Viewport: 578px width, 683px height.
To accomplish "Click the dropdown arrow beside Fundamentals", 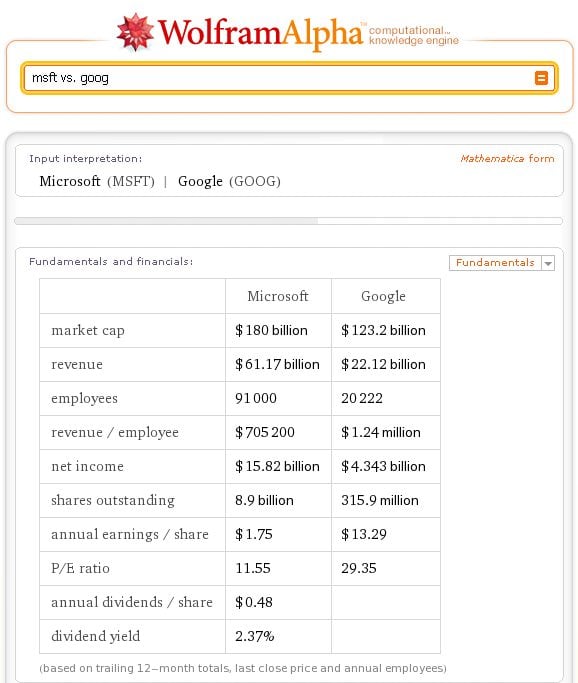I will pos(548,263).
